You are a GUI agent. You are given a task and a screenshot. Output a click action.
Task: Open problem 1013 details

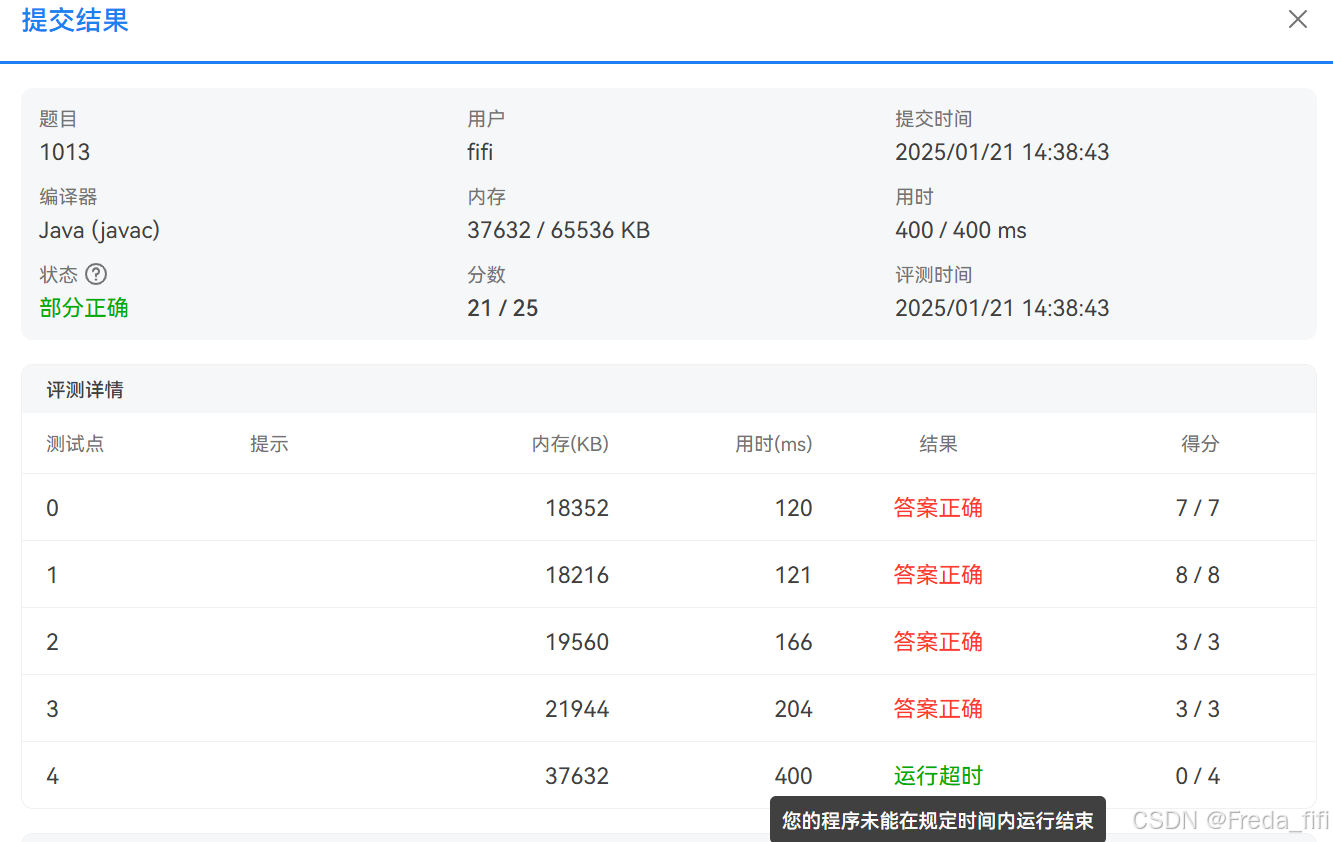(64, 152)
